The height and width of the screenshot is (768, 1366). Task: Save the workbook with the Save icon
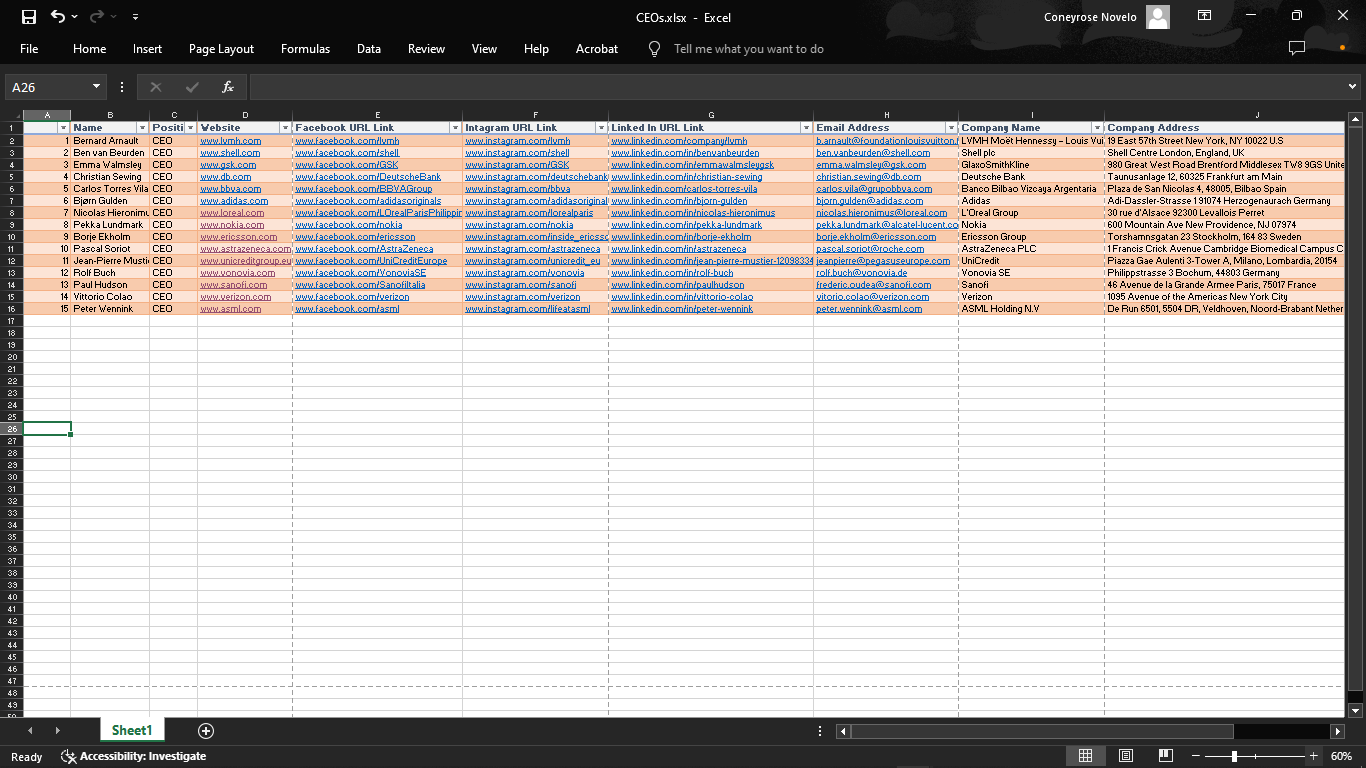pos(28,17)
